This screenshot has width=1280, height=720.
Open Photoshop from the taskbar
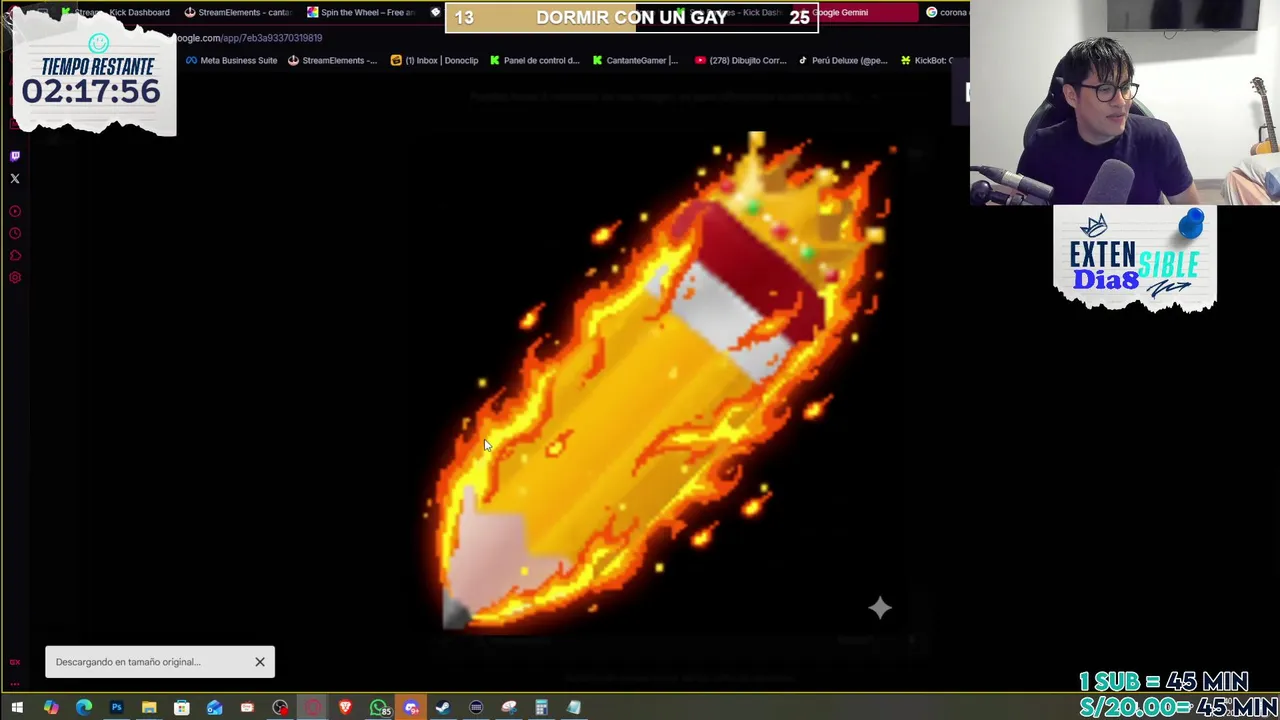pos(116,708)
